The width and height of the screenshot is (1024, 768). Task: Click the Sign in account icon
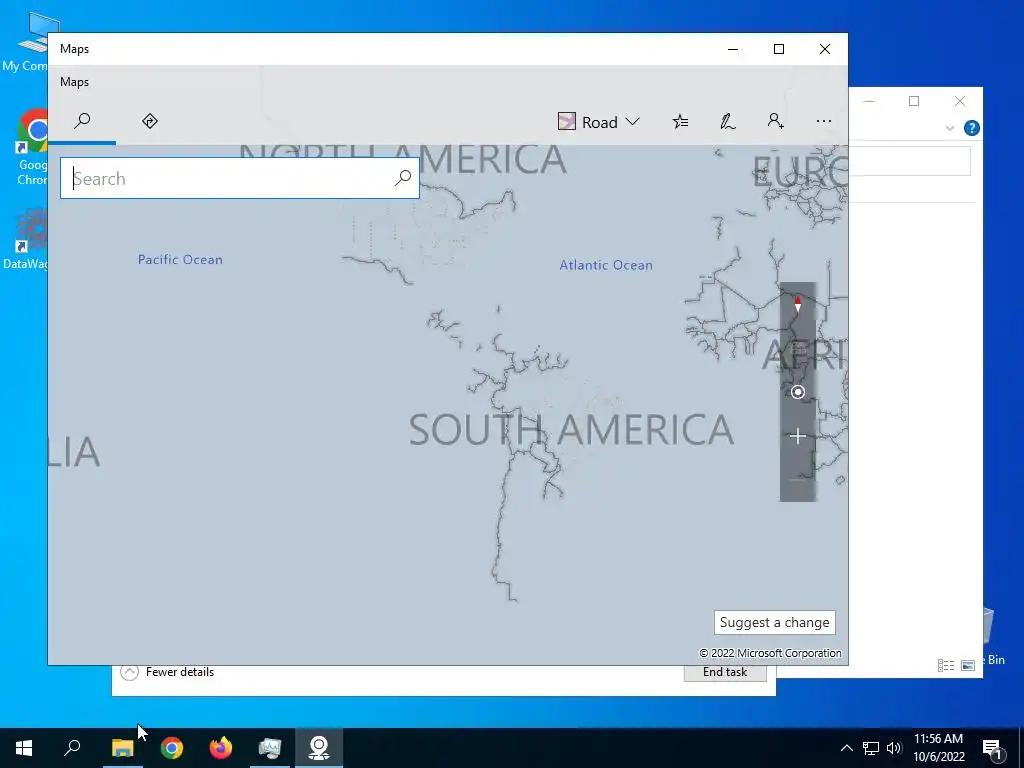pos(776,121)
